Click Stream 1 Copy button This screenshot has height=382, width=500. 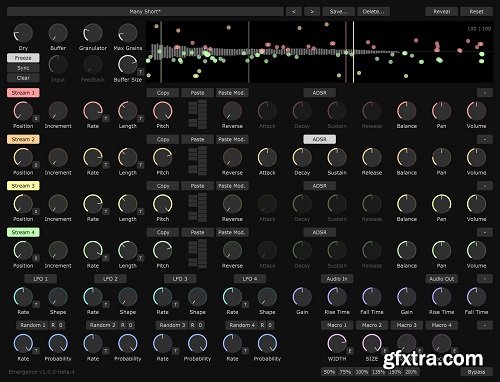click(x=163, y=93)
